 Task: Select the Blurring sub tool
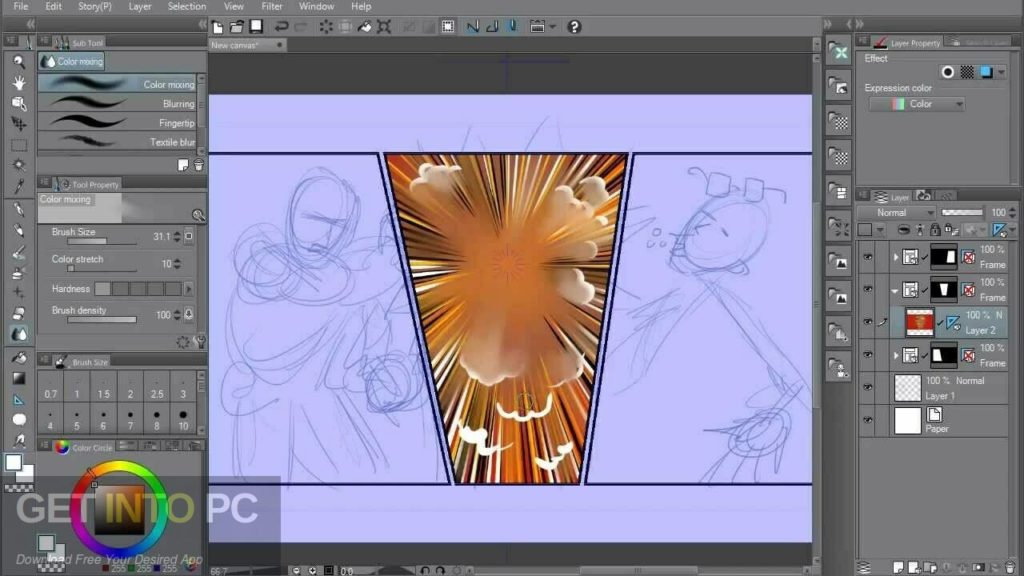120,104
